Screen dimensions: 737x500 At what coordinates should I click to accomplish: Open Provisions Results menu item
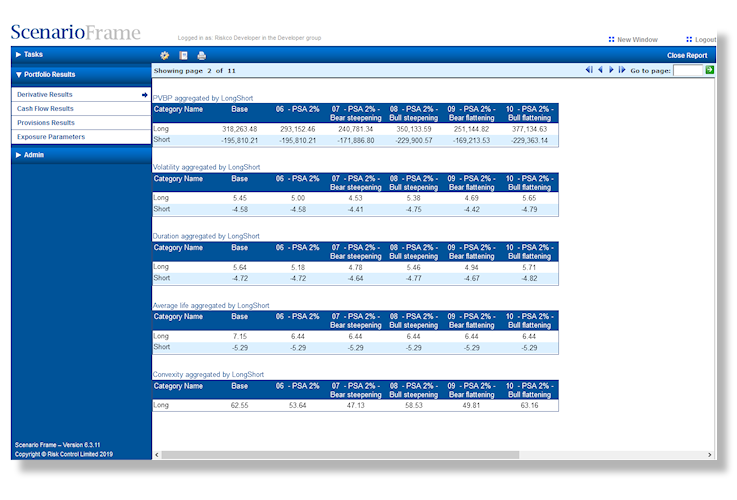(x=81, y=123)
